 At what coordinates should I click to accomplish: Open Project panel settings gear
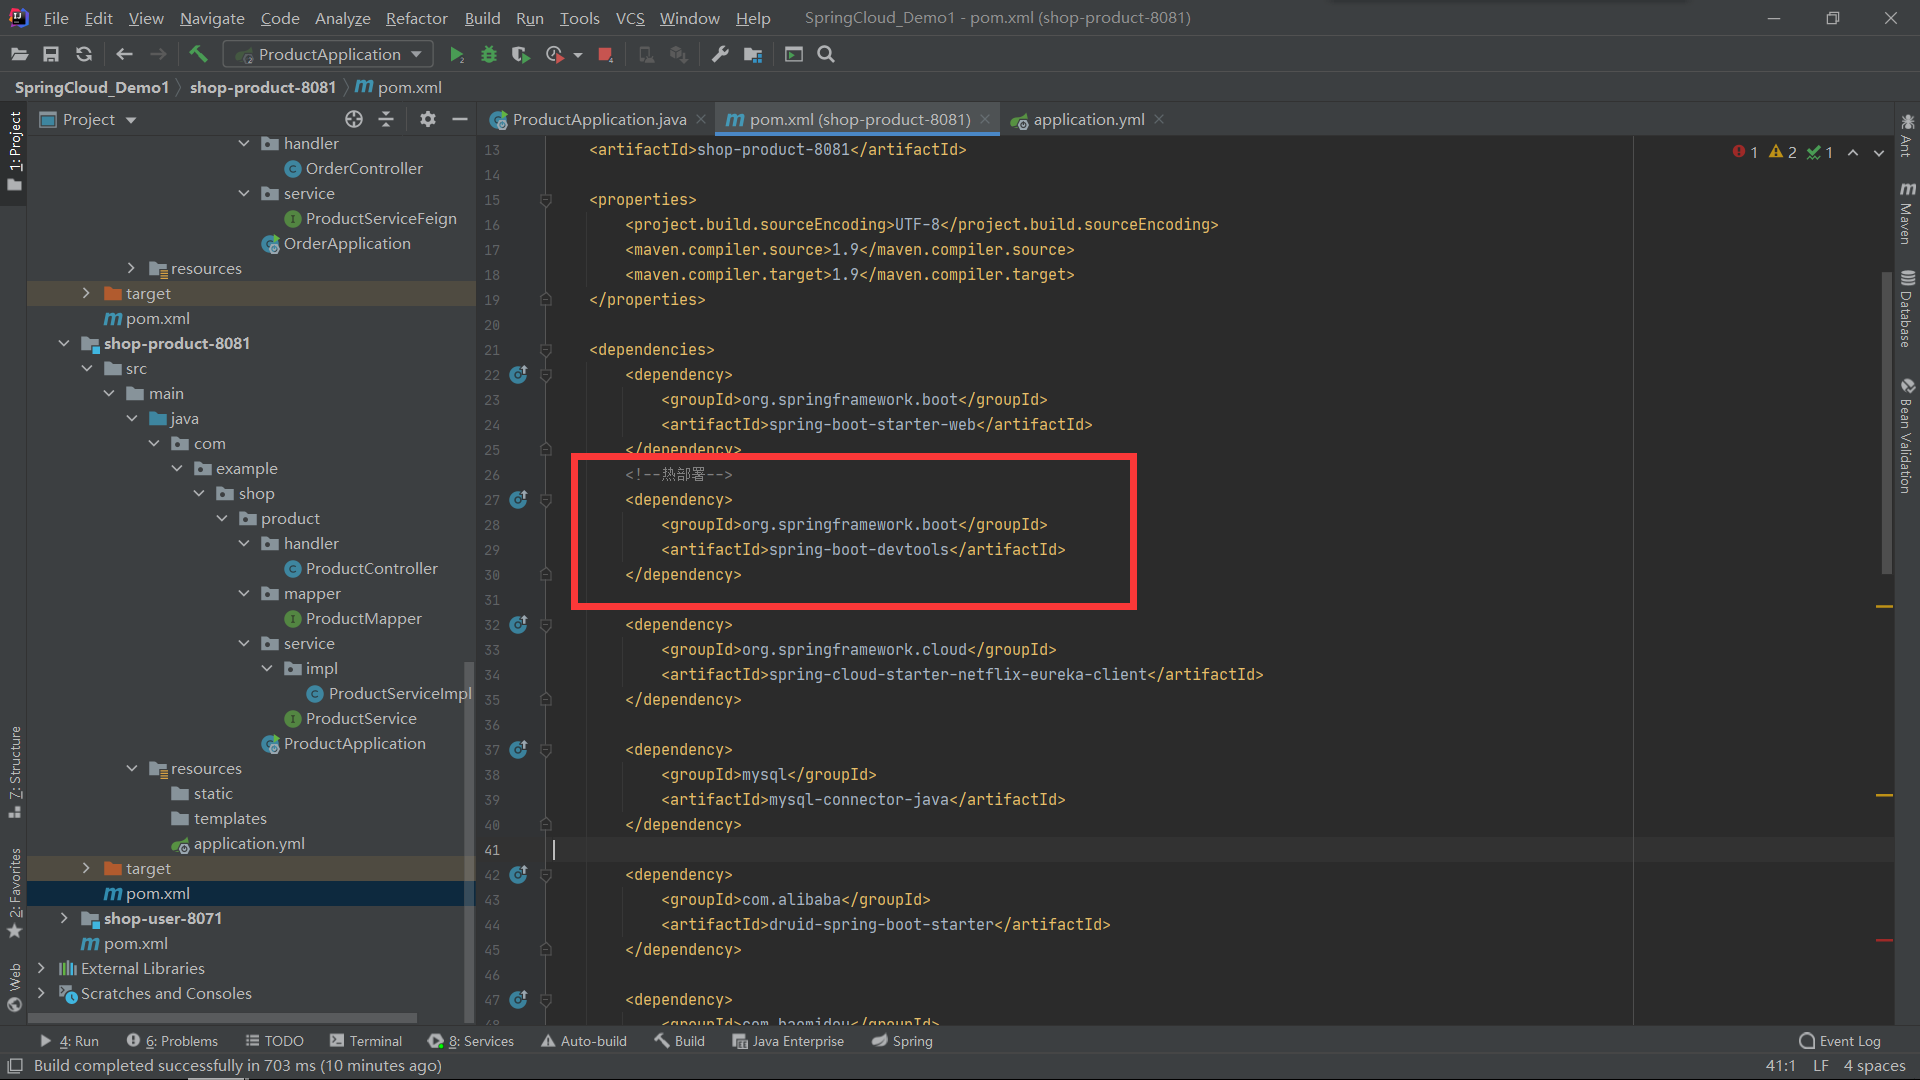pos(427,120)
